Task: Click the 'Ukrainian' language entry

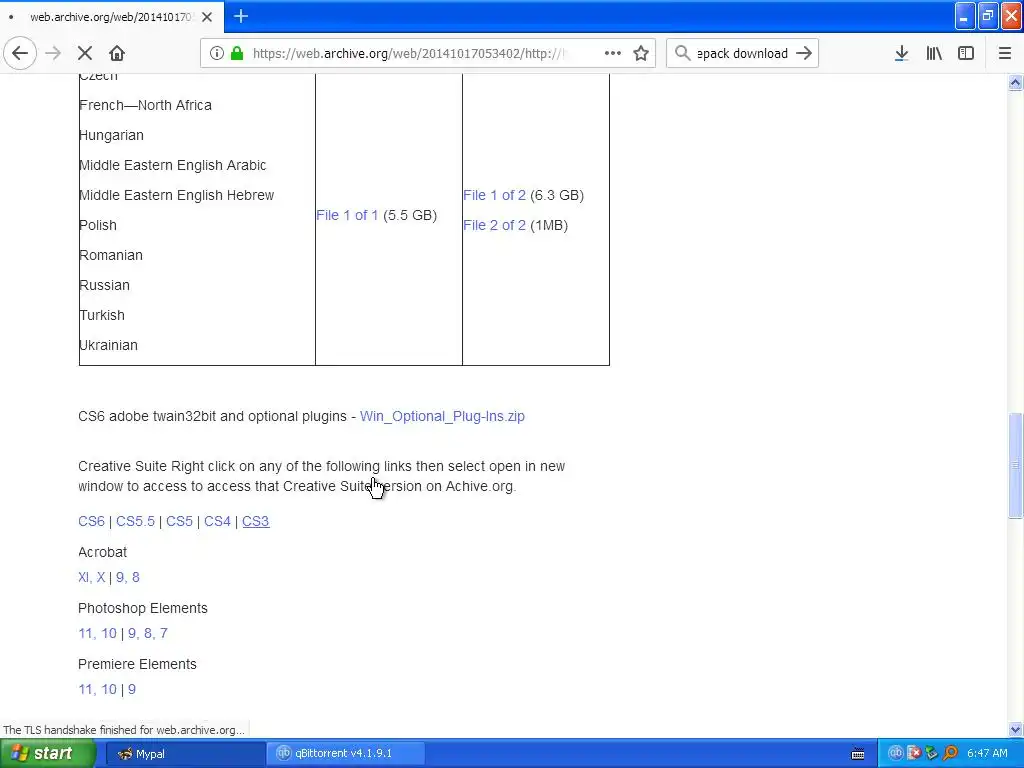Action: 108,345
